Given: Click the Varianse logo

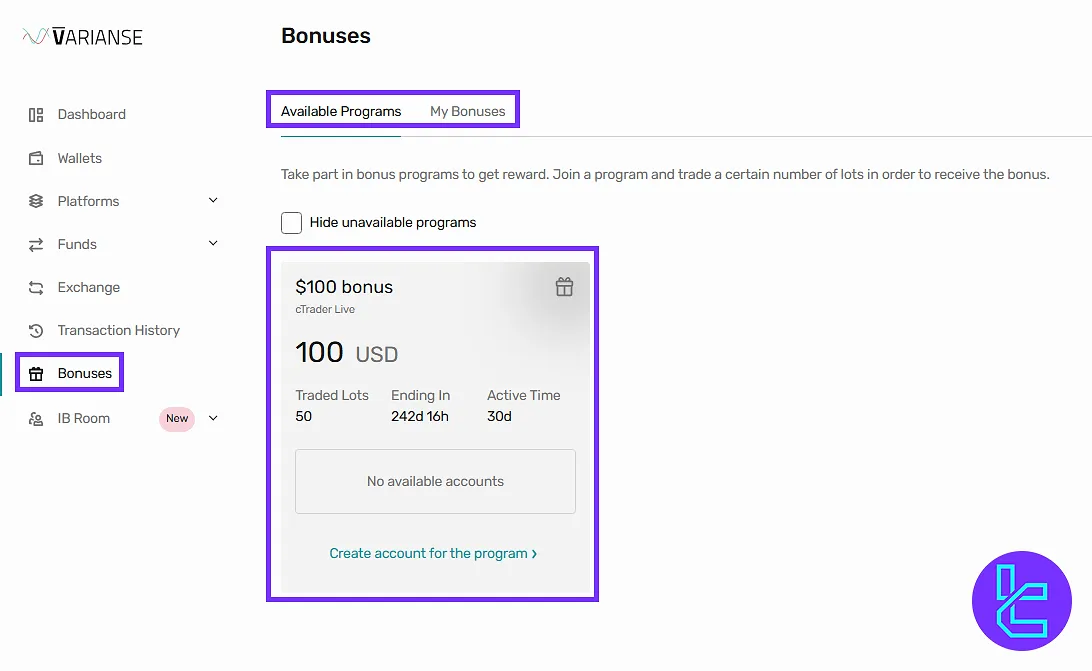Looking at the screenshot, I should [82, 37].
